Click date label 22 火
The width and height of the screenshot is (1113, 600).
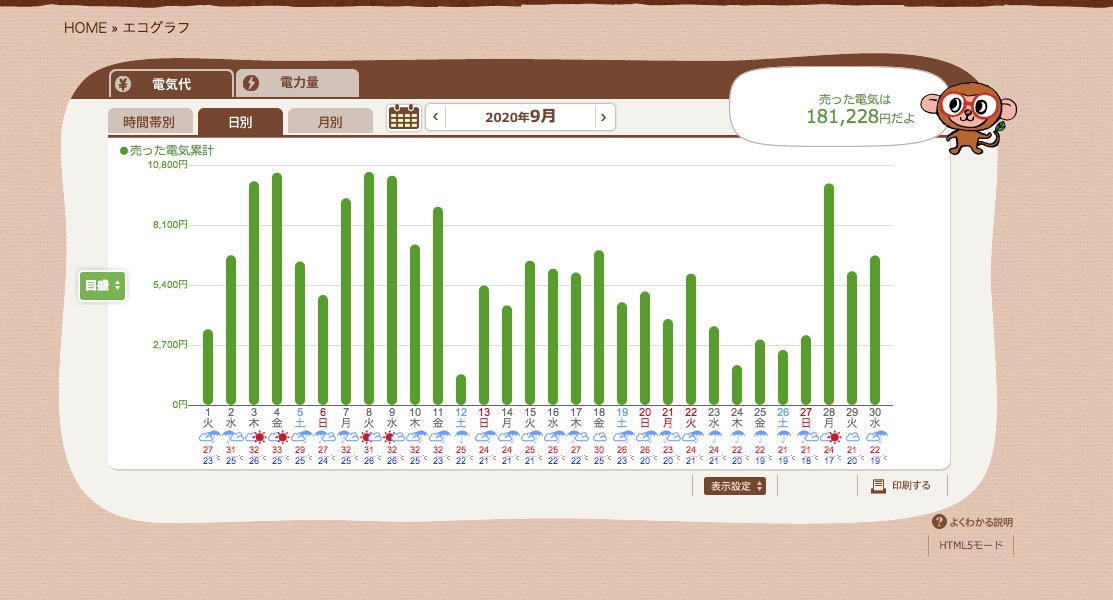tap(691, 418)
